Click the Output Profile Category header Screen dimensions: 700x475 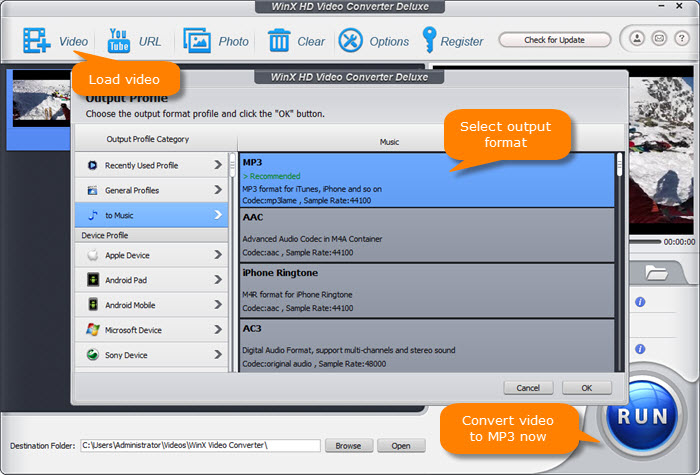[x=148, y=139]
